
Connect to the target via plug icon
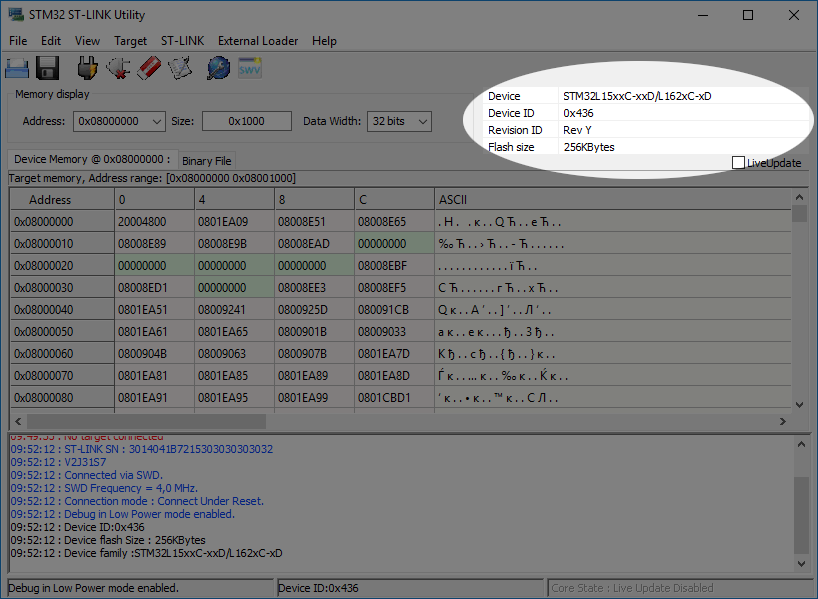87,68
